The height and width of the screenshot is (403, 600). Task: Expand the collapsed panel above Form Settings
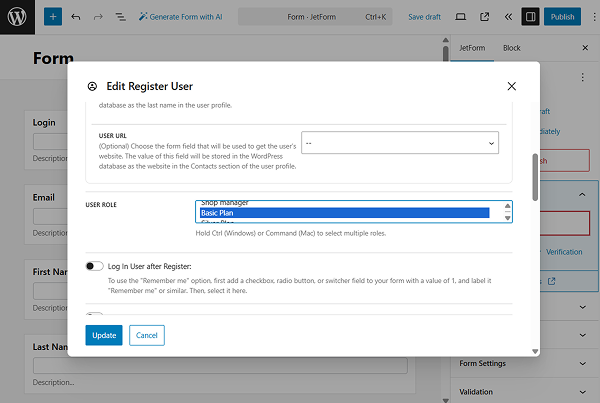tap(582, 335)
